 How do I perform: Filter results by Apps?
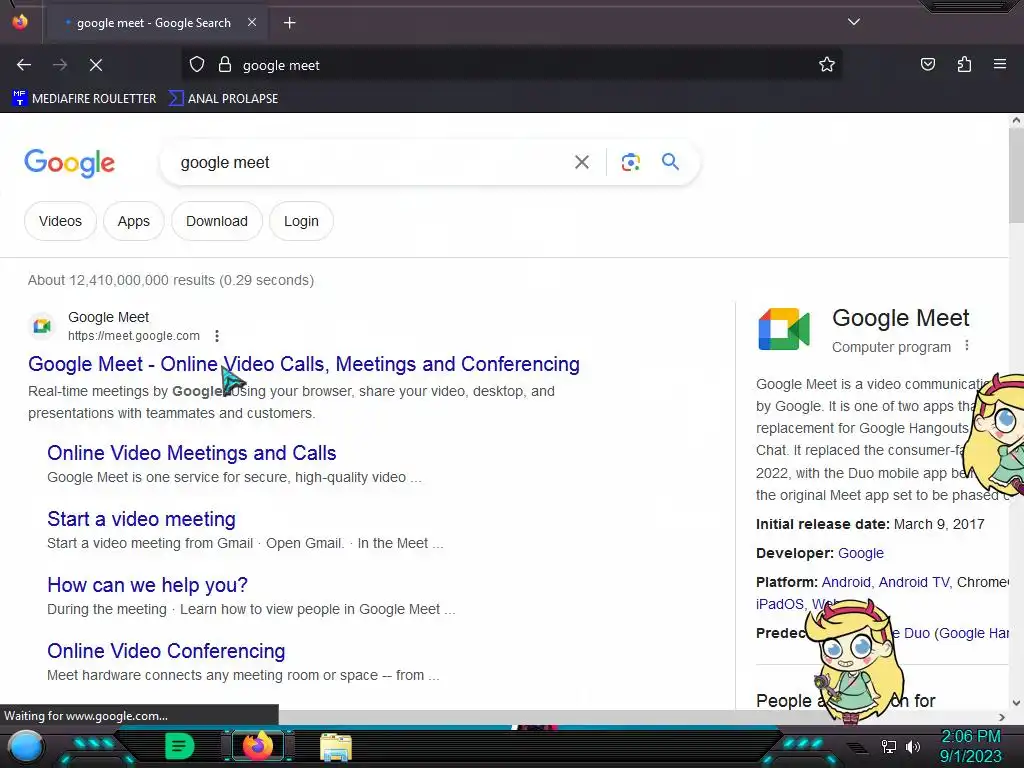[133, 221]
